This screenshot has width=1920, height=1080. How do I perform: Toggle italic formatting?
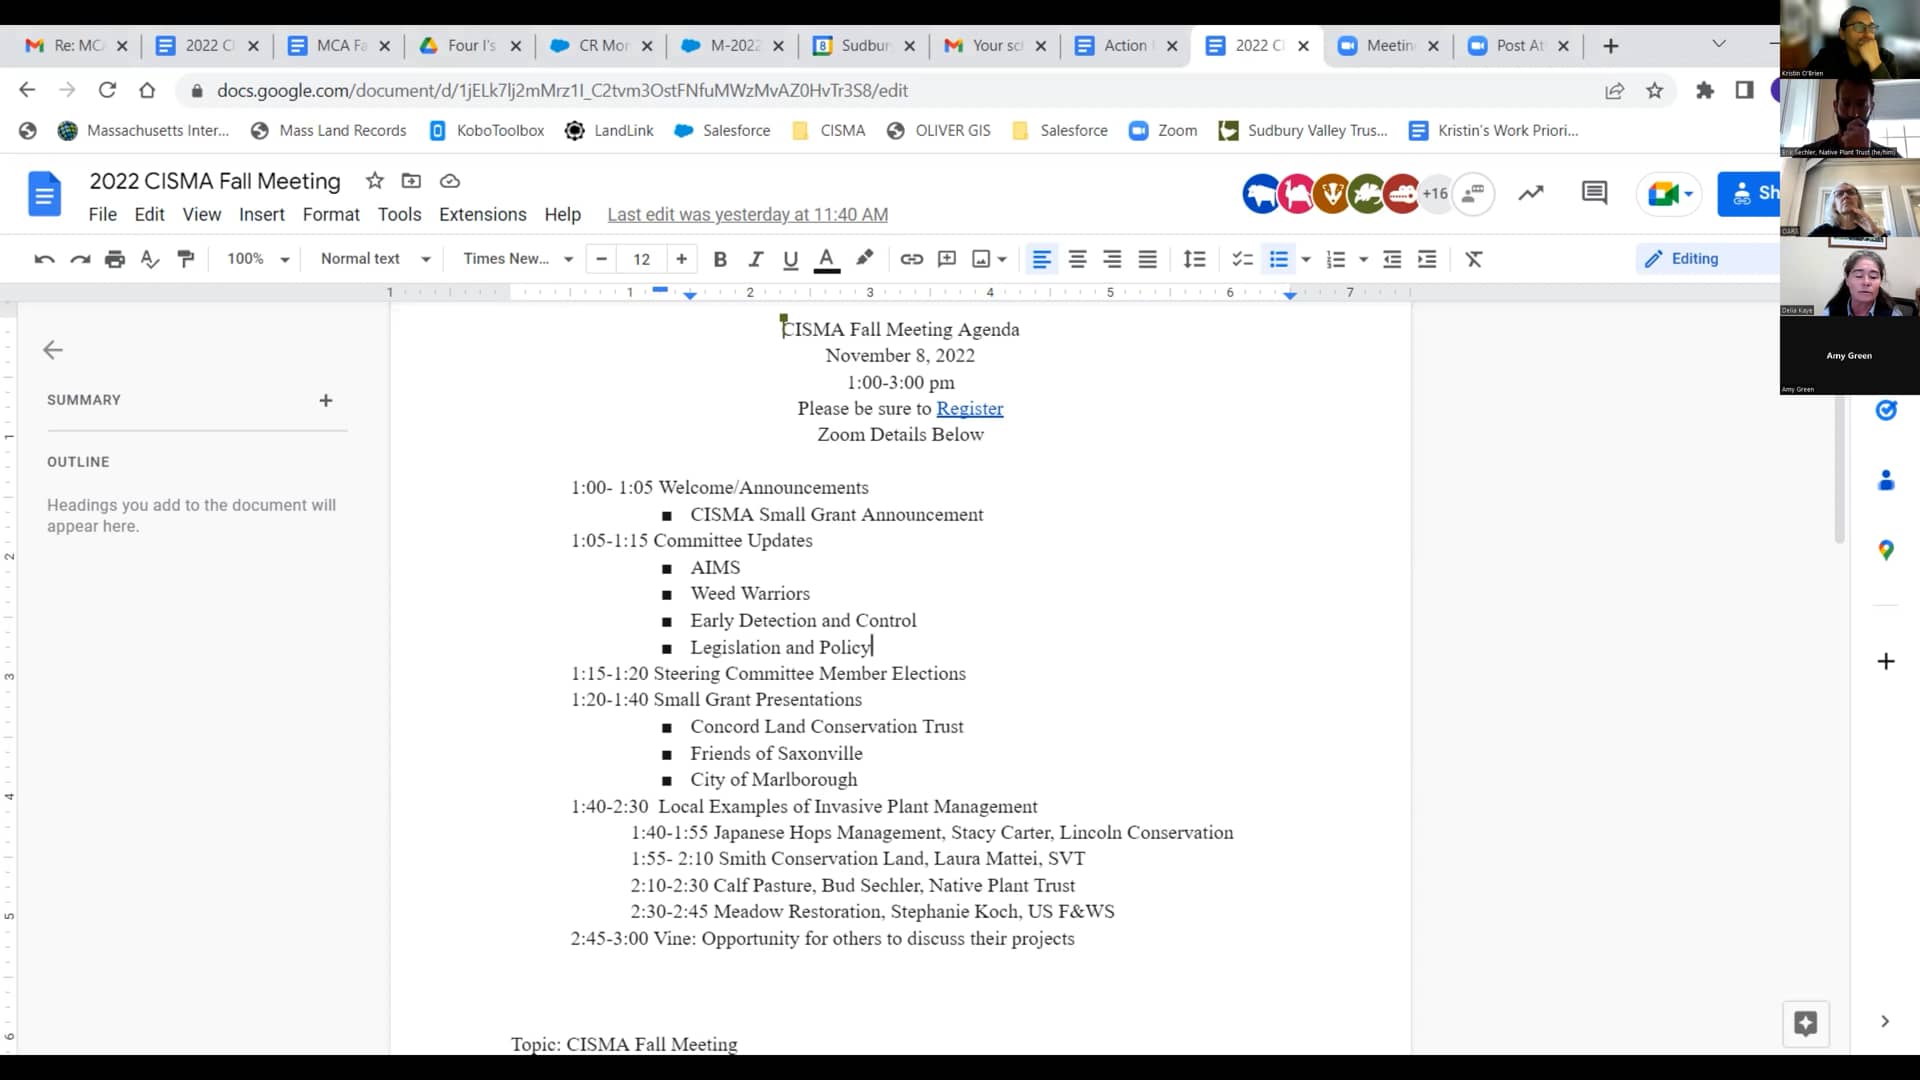tap(756, 259)
